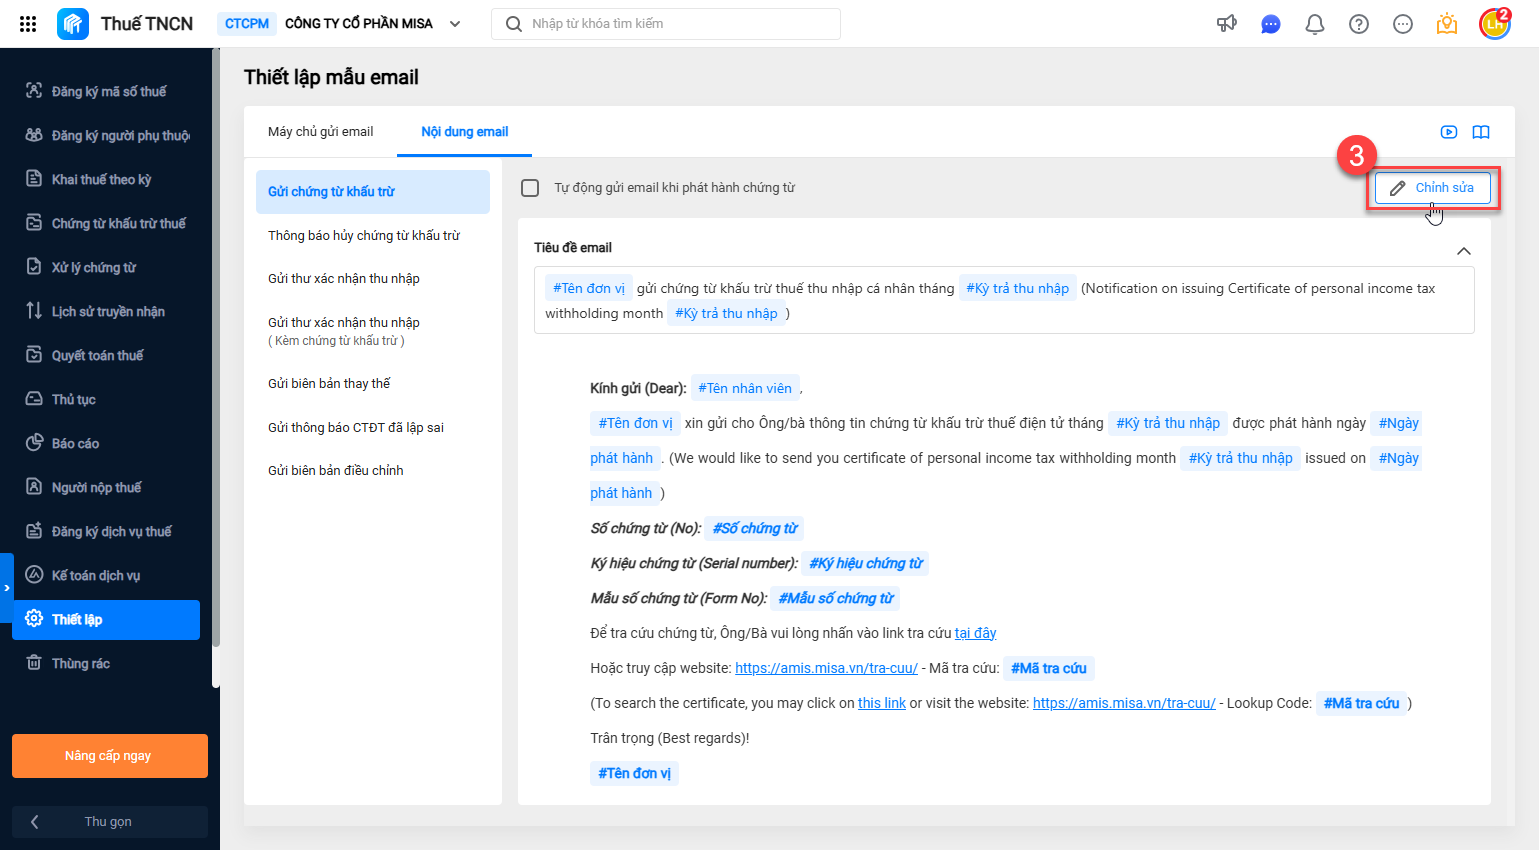Click #Tên đơn vị tag in email title
Image resolution: width=1539 pixels, height=850 pixels.
(589, 288)
